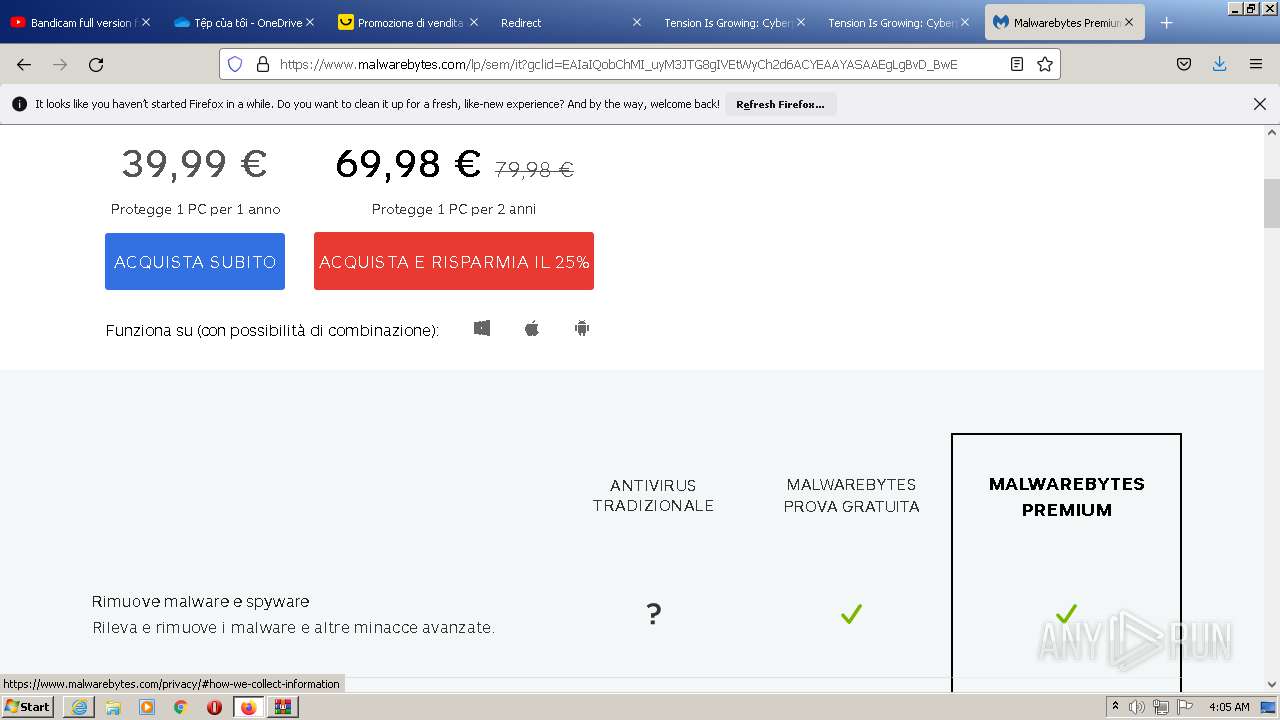Image resolution: width=1280 pixels, height=720 pixels.
Task: Click the Android platform icon
Action: click(x=582, y=328)
